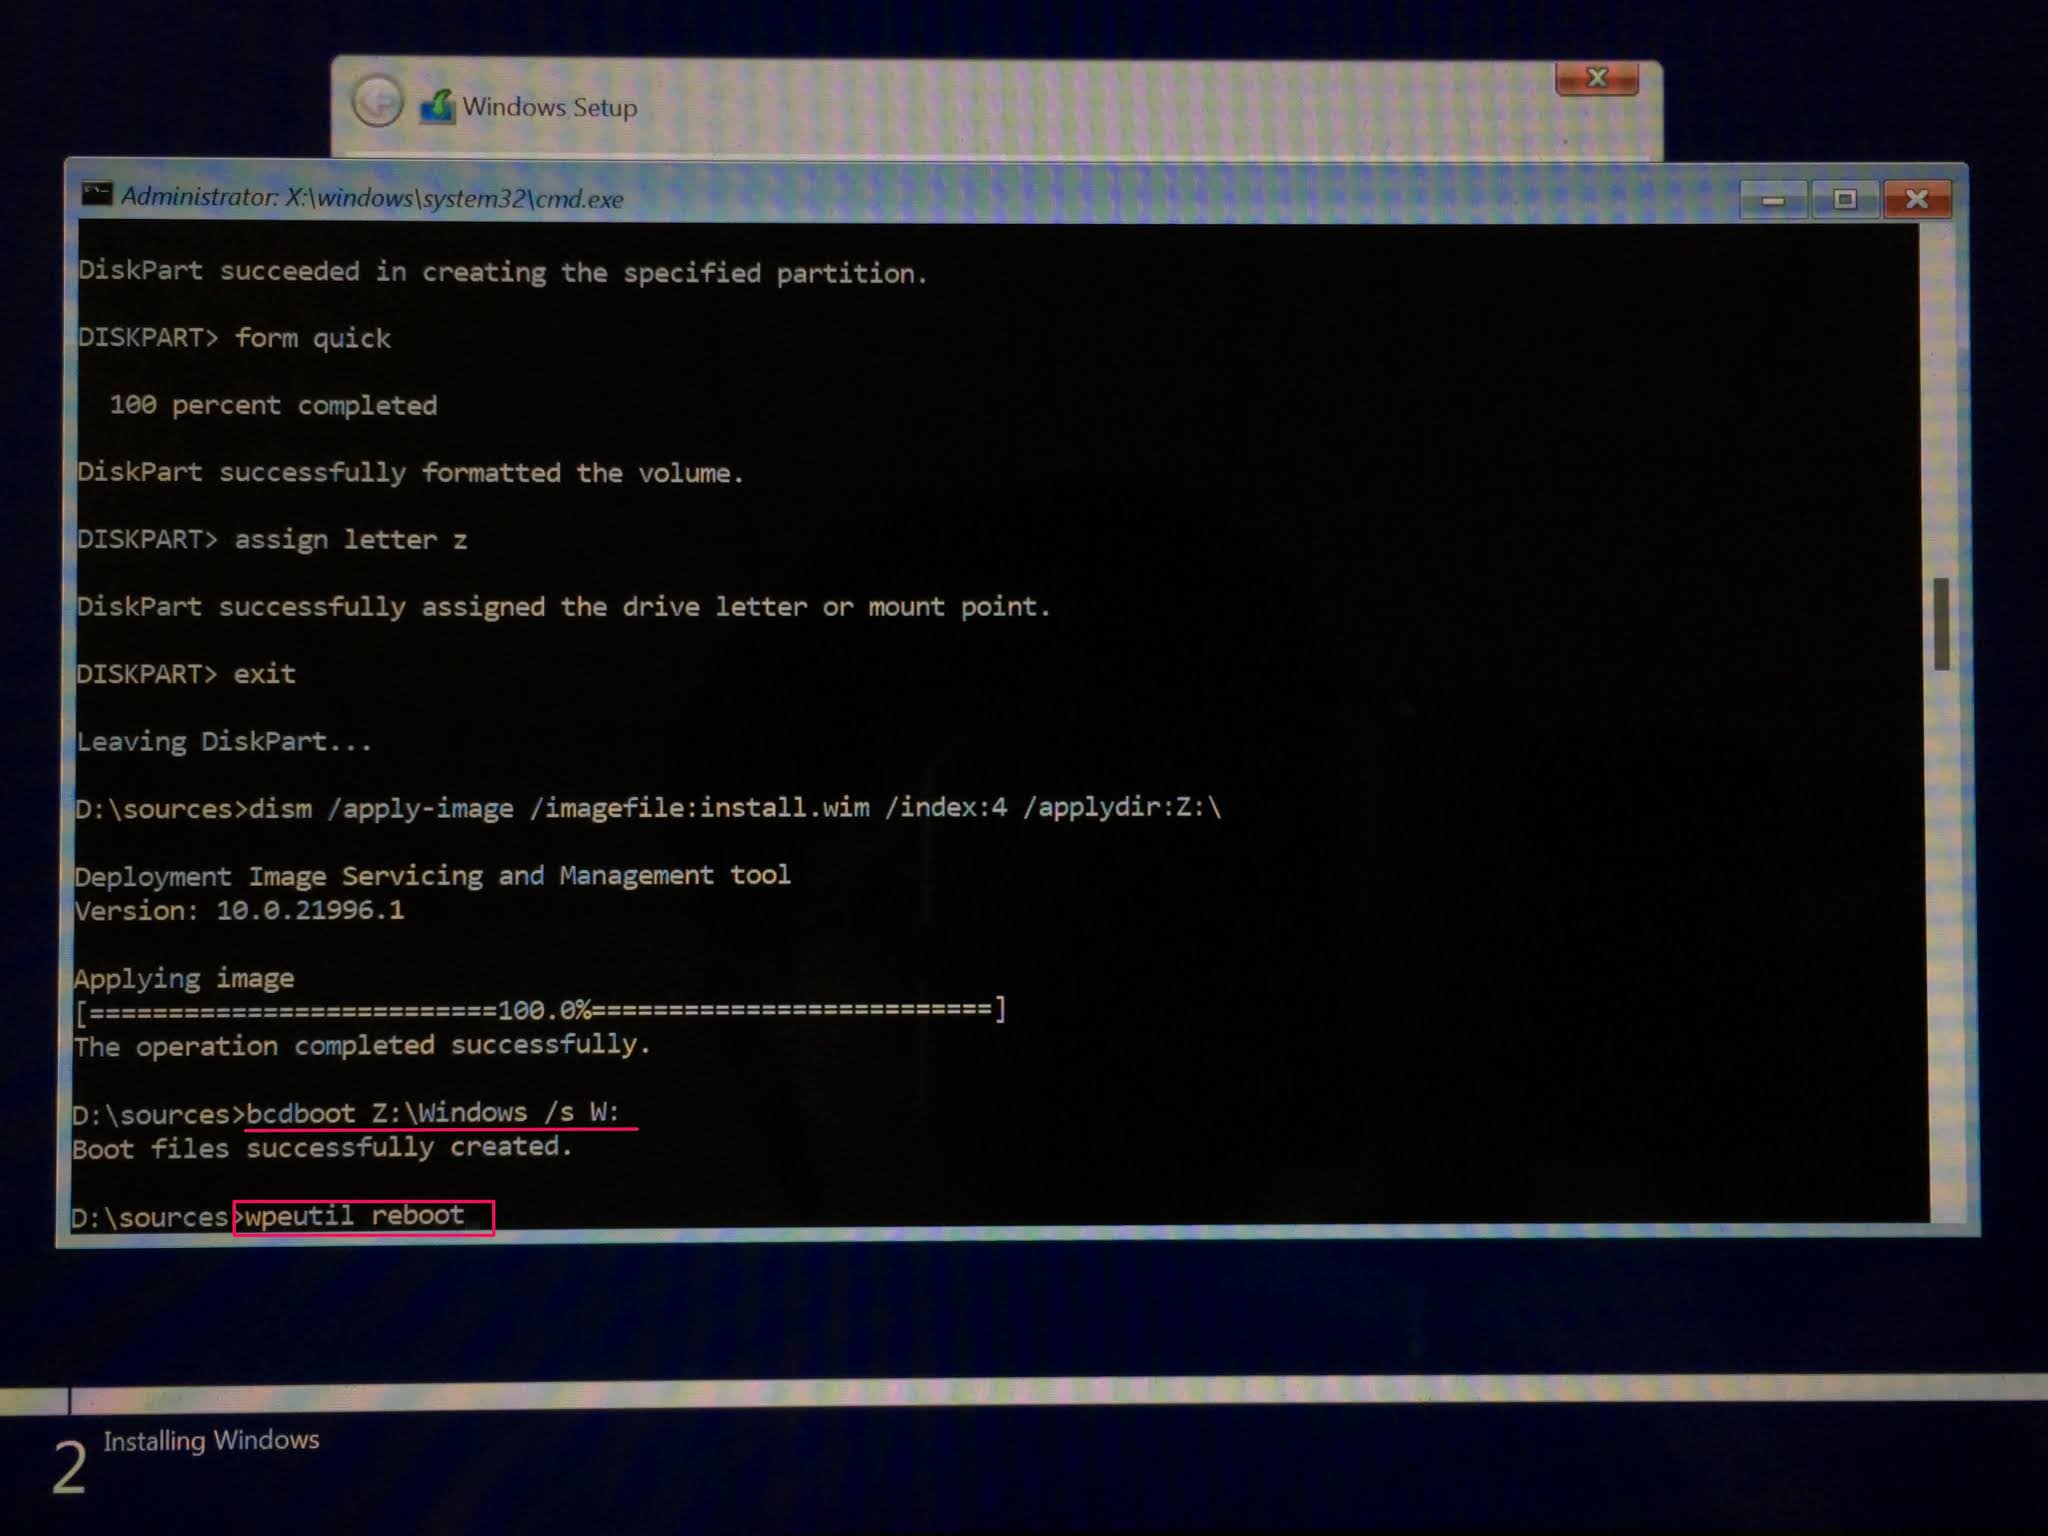2048x1536 pixels.
Task: Click the Installing Windows step label
Action: (211, 1440)
